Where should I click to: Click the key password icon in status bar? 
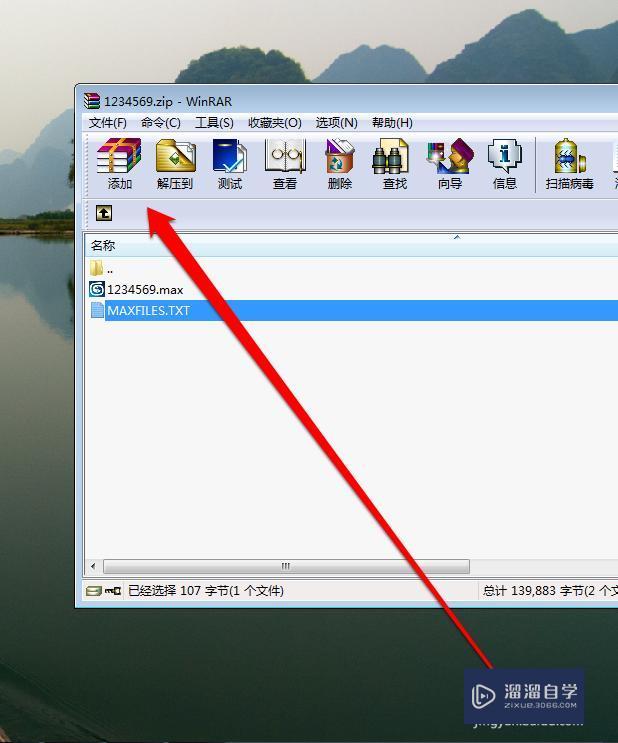pyautogui.click(x=113, y=591)
